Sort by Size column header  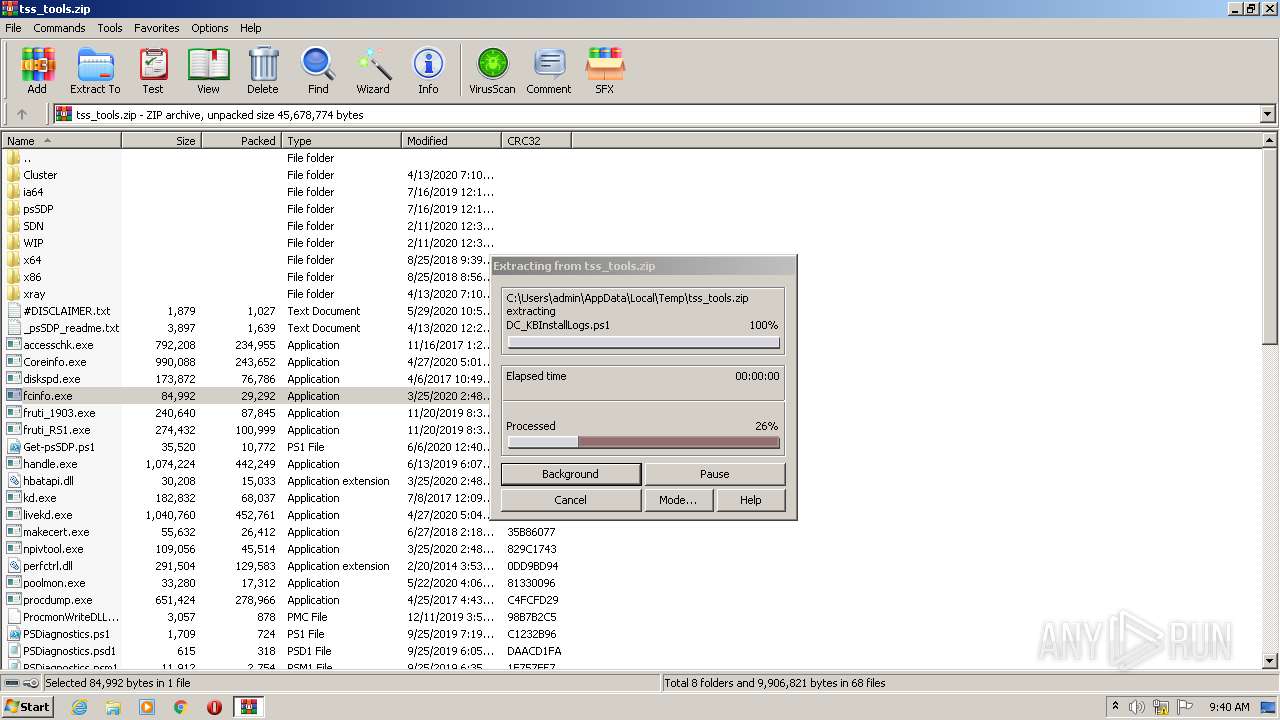(x=162, y=141)
